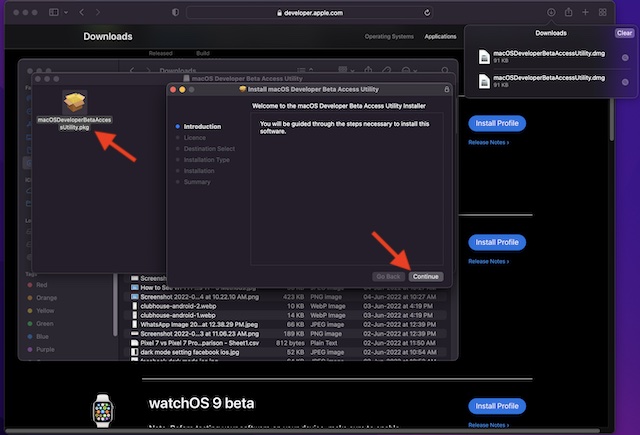The image size is (640, 435).
Task: Click Continue in the installer window
Action: click(x=426, y=277)
